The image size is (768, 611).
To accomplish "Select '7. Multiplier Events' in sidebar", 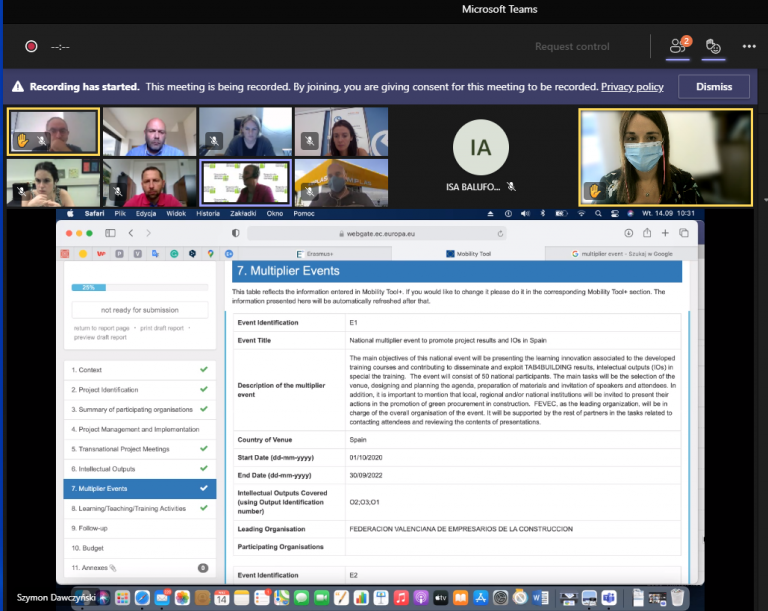I will pos(139,489).
